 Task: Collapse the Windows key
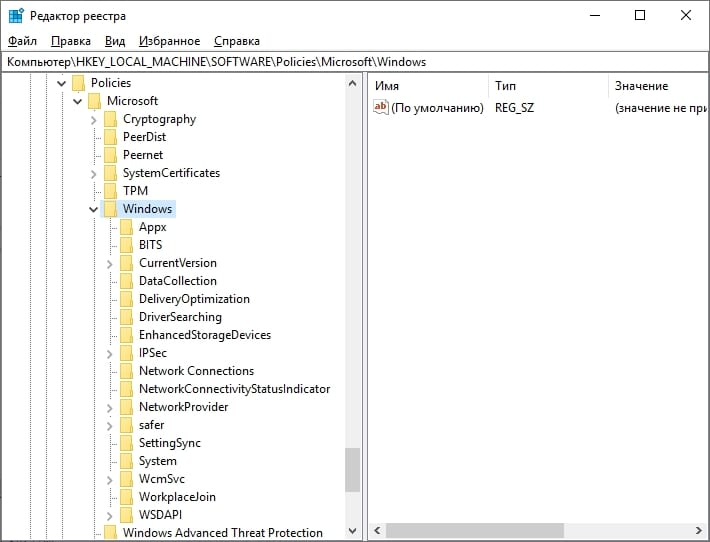pyautogui.click(x=93, y=209)
